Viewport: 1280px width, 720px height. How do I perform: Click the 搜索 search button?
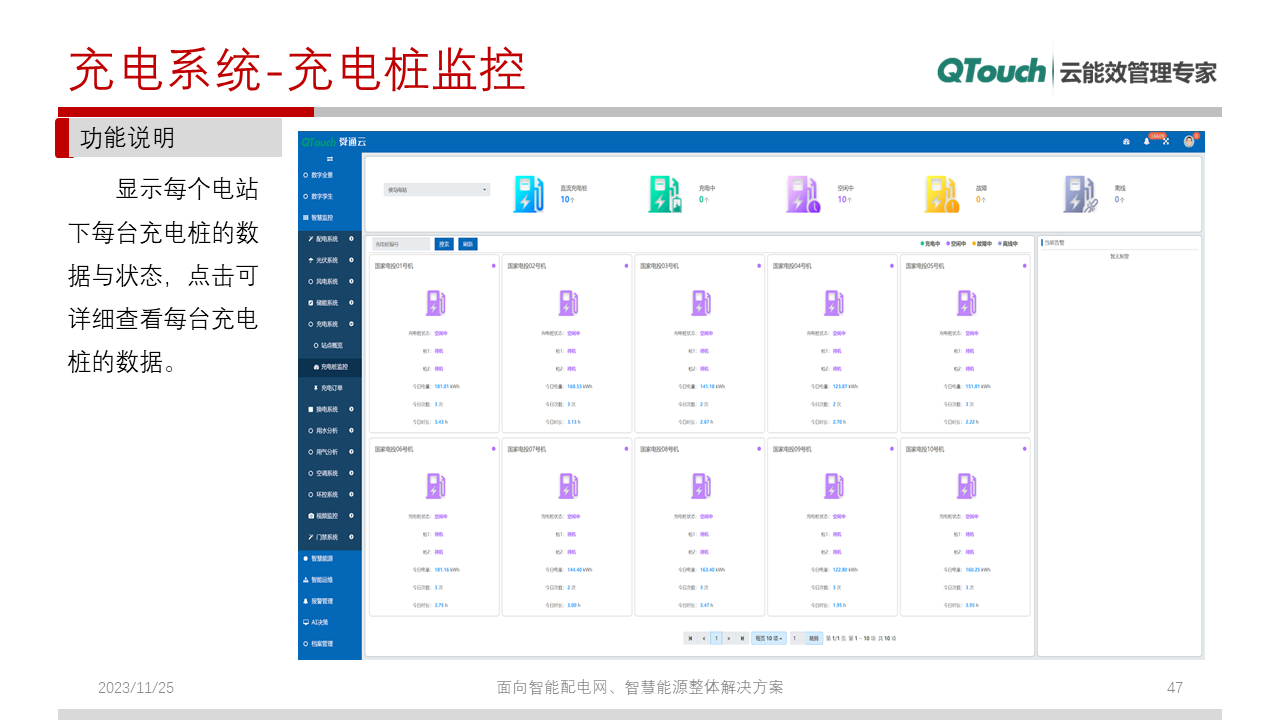click(444, 243)
